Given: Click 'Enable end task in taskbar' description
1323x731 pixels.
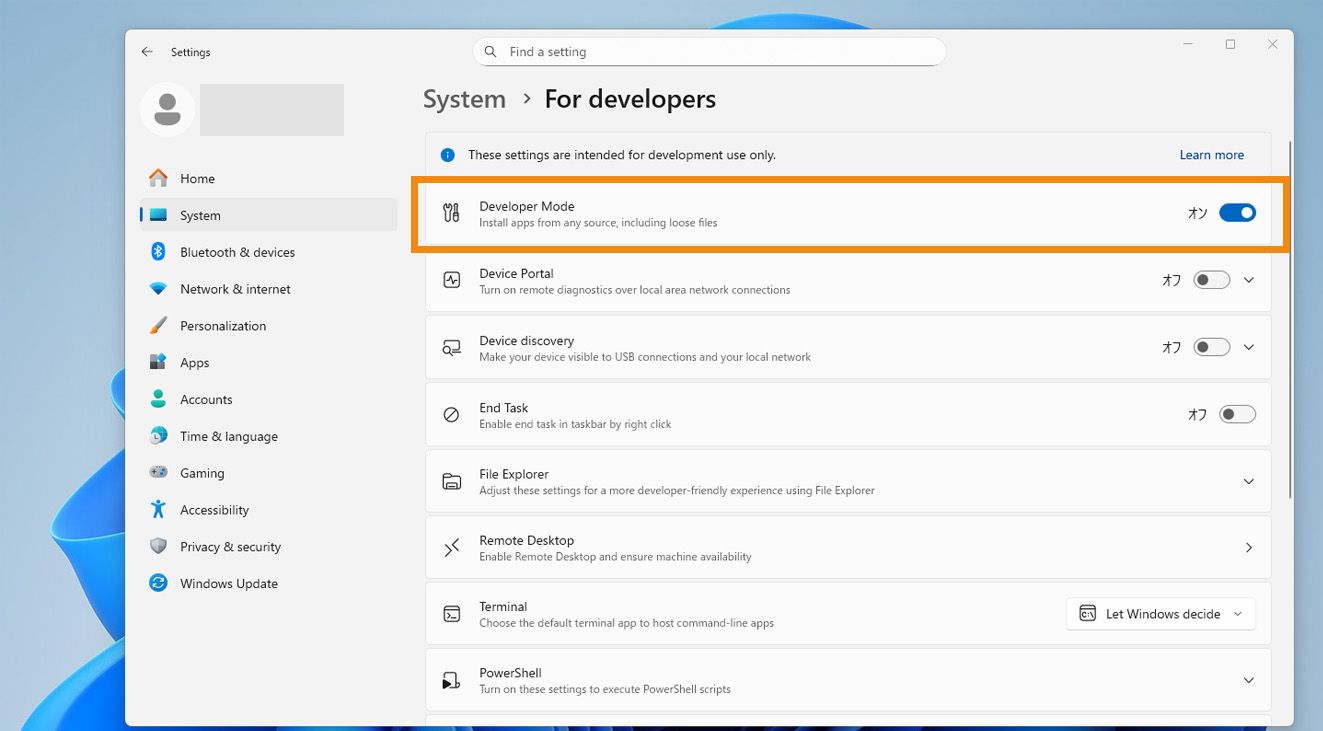Looking at the screenshot, I should tap(575, 424).
